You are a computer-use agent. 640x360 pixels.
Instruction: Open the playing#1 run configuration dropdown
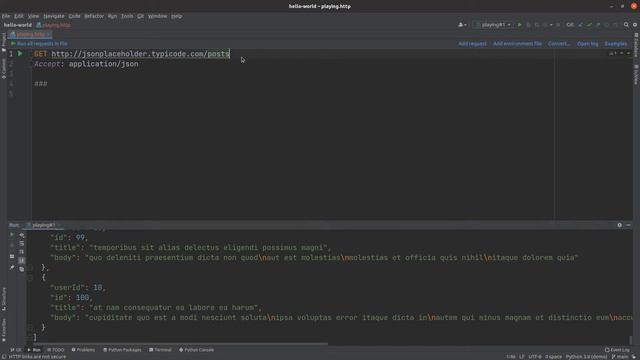click(x=493, y=25)
